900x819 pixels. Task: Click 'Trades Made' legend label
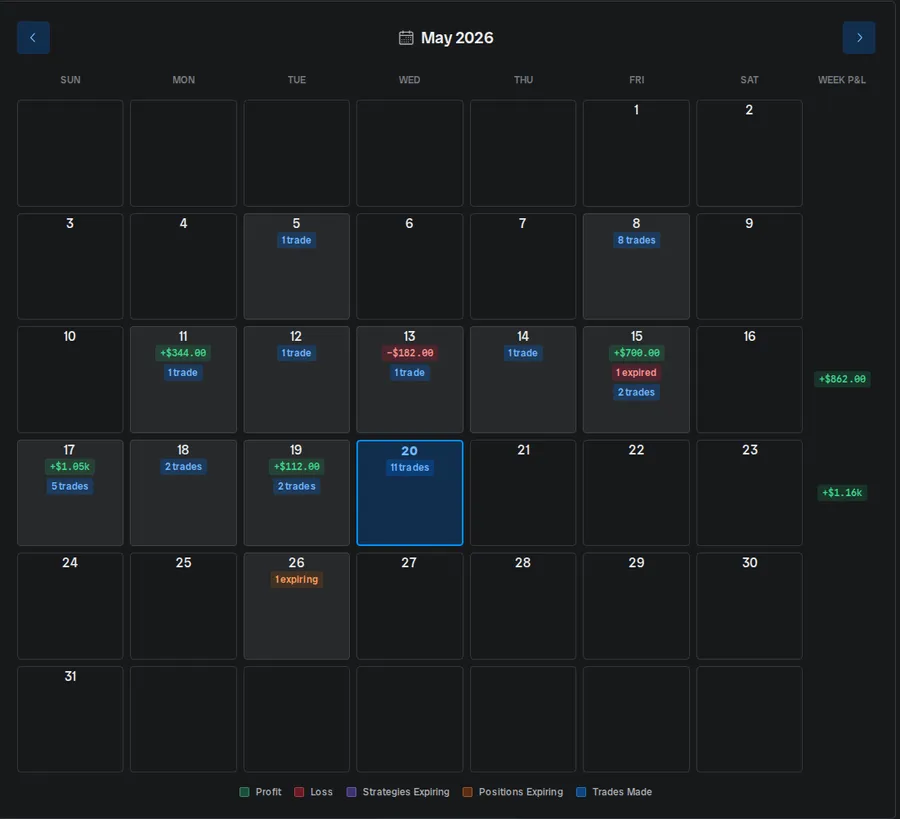click(x=622, y=792)
